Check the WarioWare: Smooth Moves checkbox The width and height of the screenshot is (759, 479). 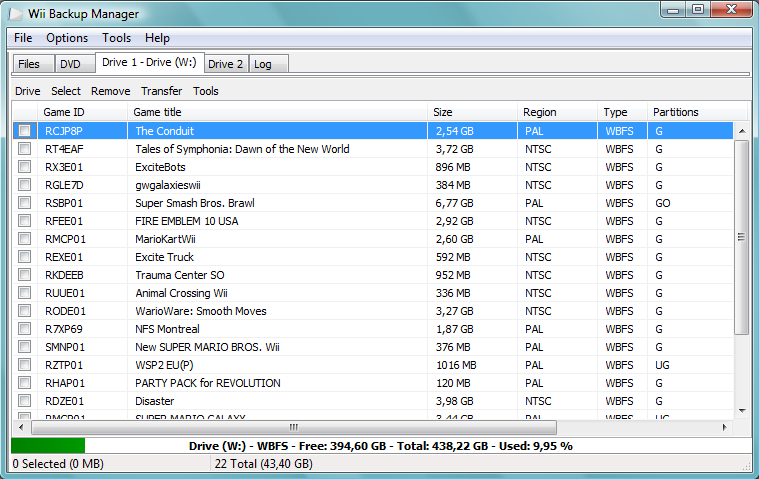(x=24, y=311)
